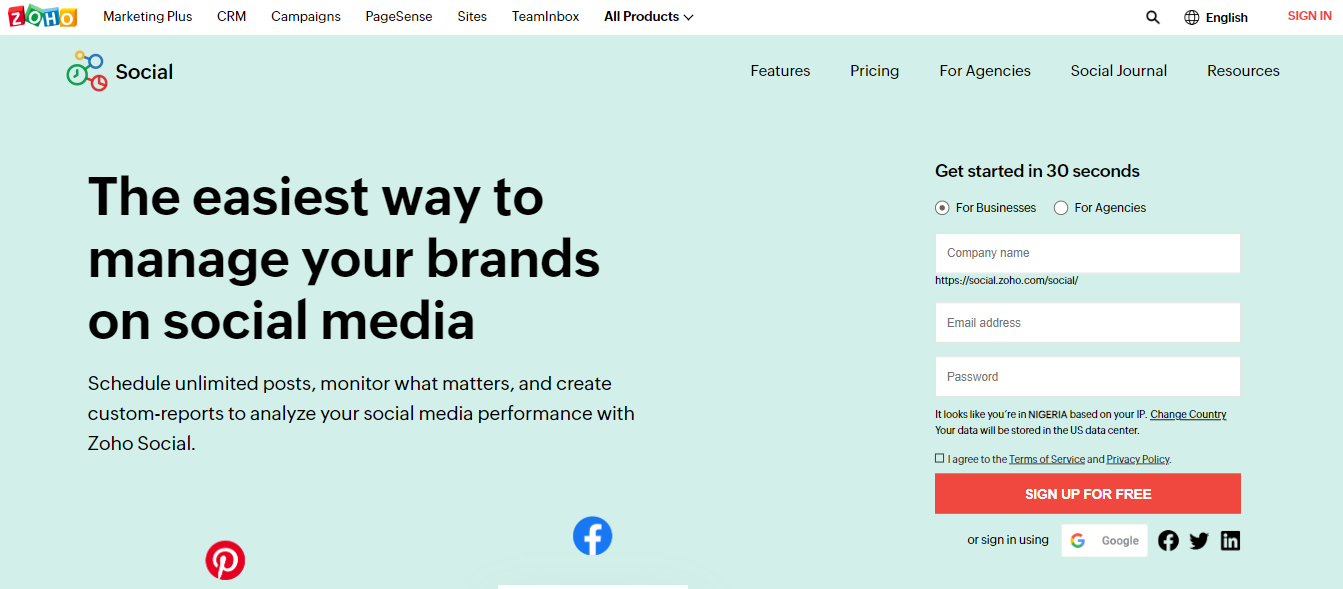Click the Zoho Social logo

pyautogui.click(x=119, y=70)
